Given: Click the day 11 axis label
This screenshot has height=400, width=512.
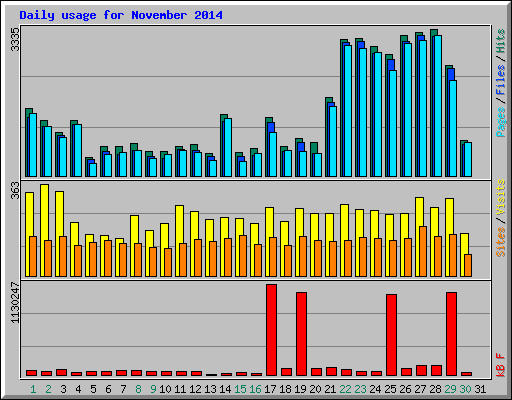Looking at the screenshot, I should coord(180,389).
